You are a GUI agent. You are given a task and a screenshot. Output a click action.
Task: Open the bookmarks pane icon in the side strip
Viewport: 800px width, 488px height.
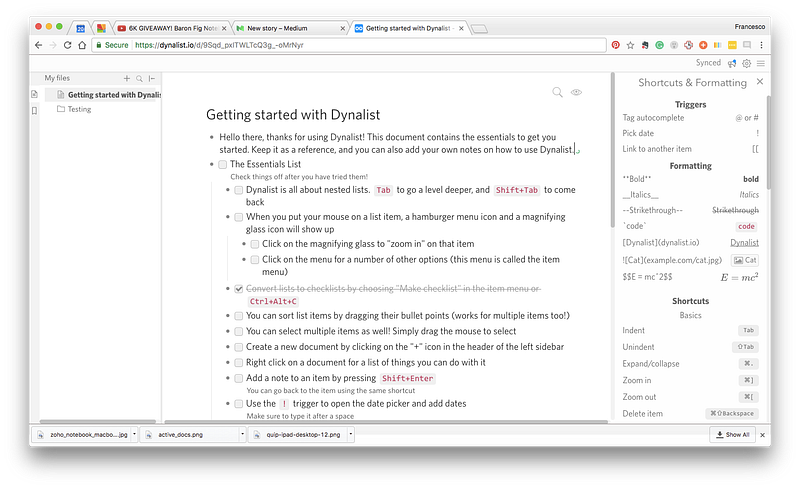pyautogui.click(x=34, y=110)
